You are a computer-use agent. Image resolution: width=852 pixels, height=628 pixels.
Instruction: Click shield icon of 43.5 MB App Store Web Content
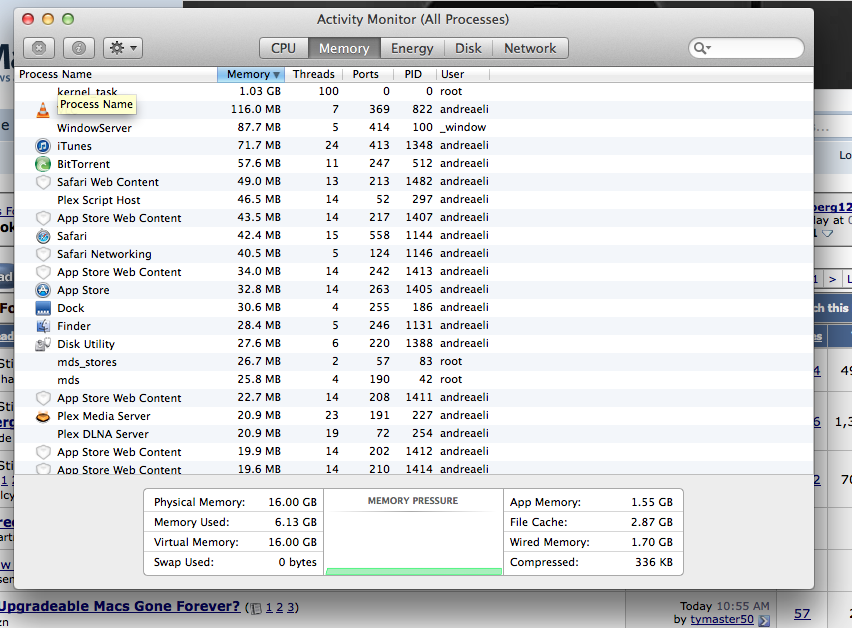coord(43,218)
